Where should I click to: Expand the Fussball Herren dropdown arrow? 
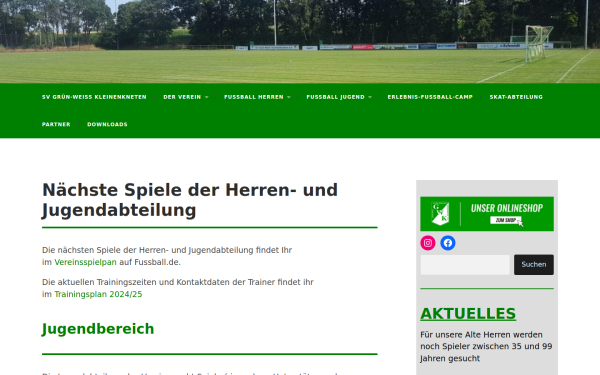tap(289, 97)
